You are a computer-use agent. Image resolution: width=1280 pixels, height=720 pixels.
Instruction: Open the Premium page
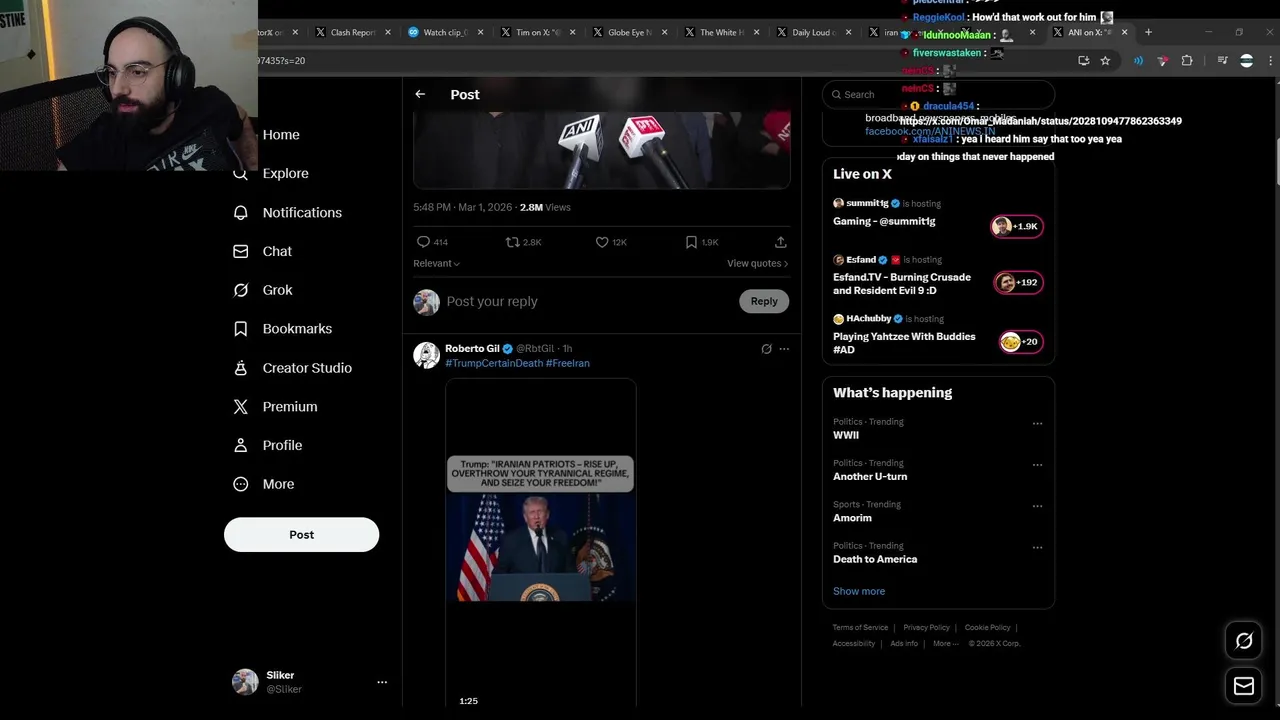tap(290, 407)
